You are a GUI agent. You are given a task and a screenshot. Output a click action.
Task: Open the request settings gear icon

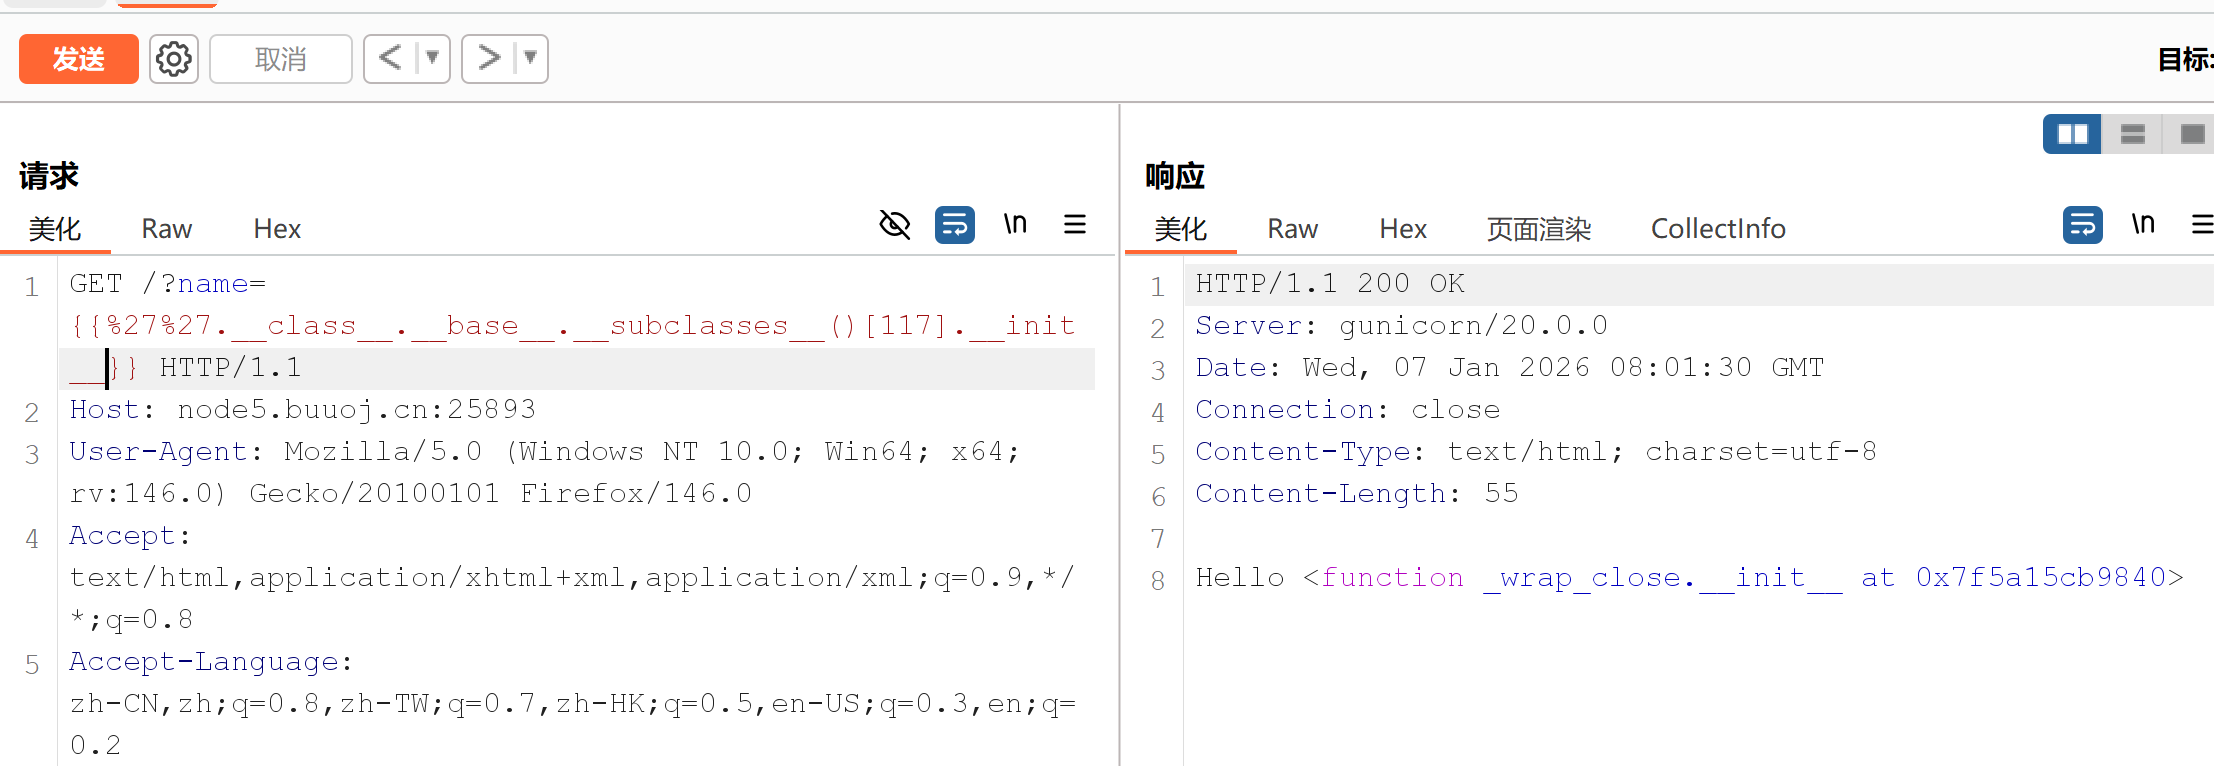174,59
